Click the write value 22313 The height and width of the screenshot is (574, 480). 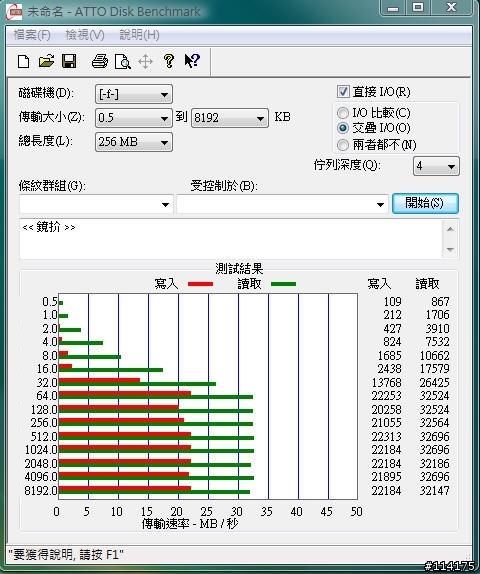pos(386,436)
